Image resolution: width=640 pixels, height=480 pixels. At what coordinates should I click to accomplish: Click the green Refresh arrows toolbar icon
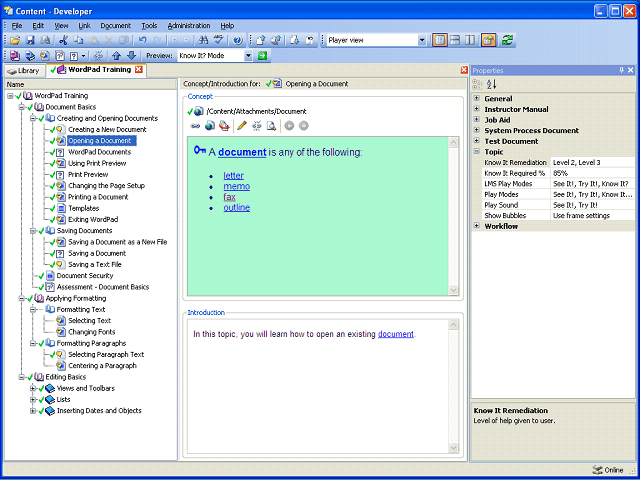507,40
